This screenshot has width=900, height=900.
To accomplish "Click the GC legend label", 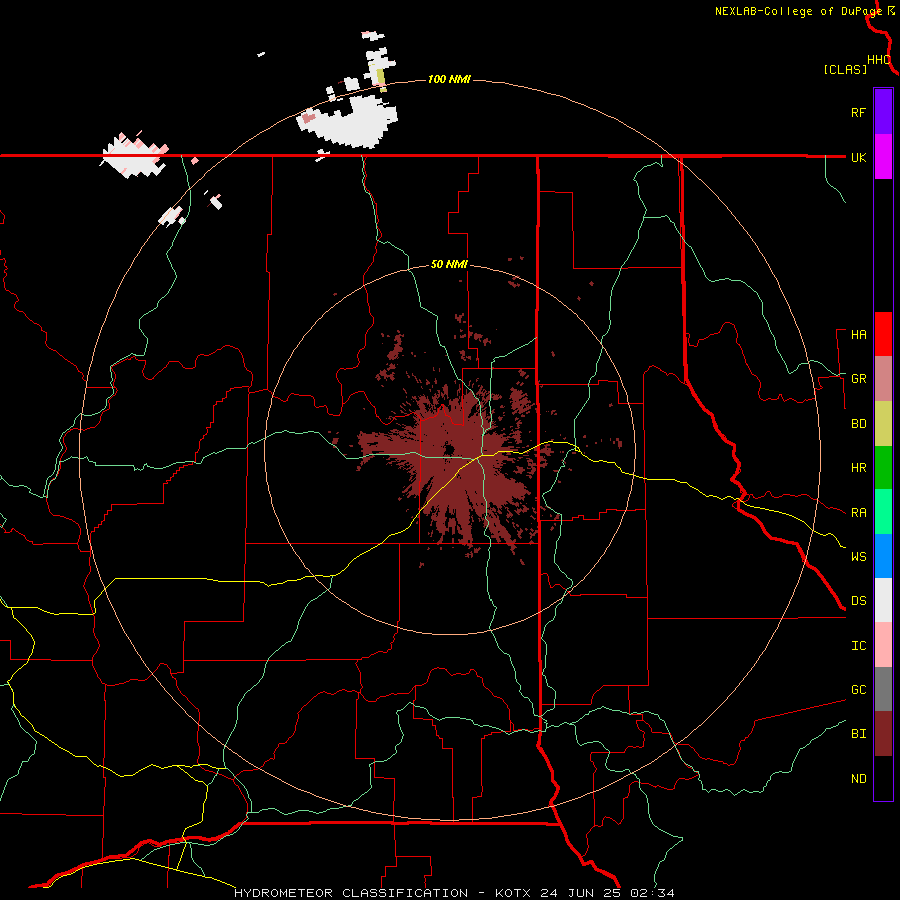I will point(859,689).
